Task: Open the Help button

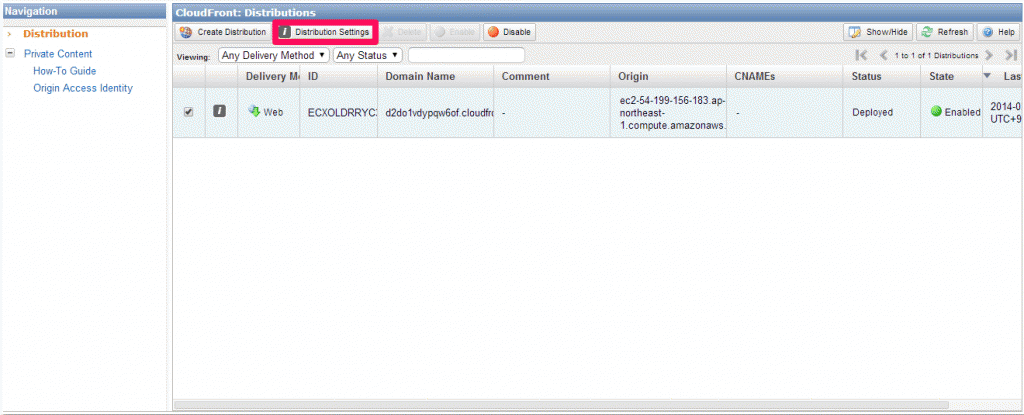Action: 999,32
